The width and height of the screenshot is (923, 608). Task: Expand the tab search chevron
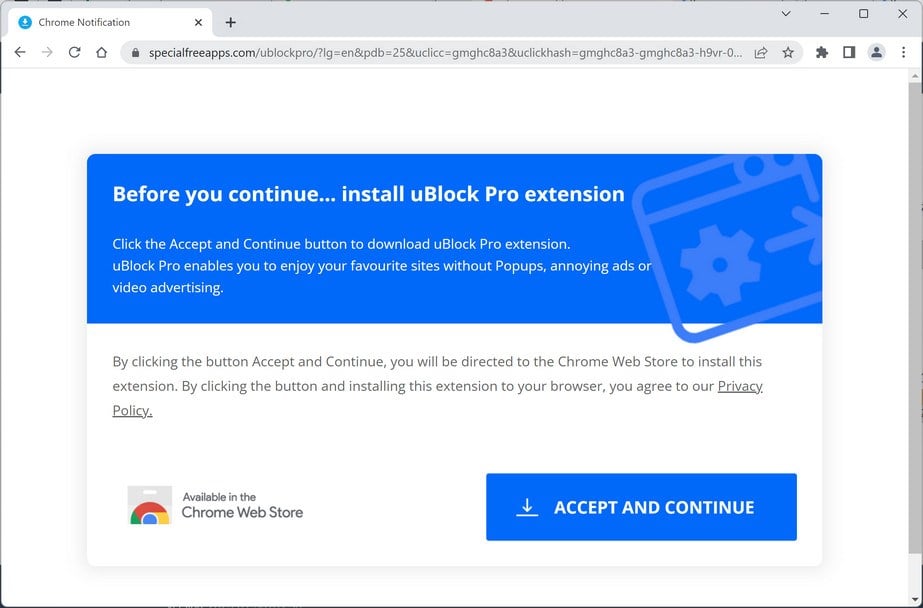(786, 14)
